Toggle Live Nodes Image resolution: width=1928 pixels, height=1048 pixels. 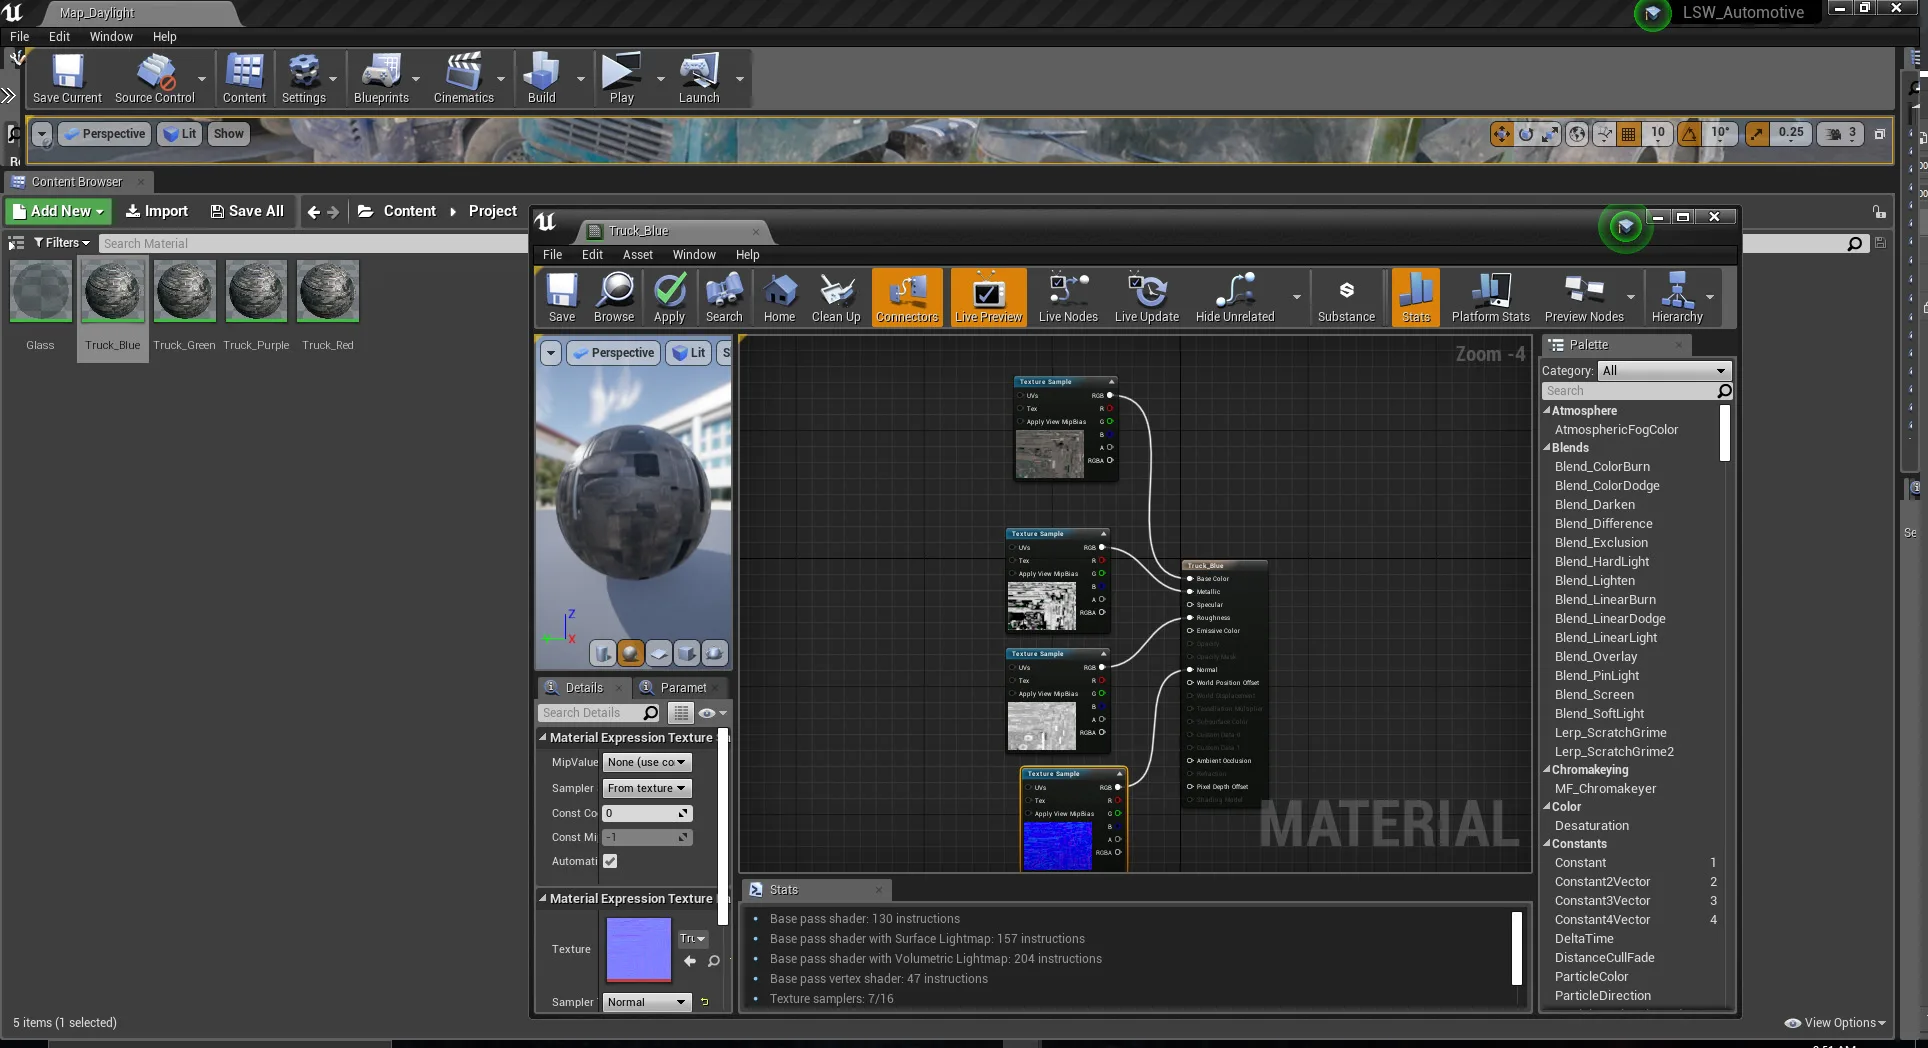[1068, 297]
